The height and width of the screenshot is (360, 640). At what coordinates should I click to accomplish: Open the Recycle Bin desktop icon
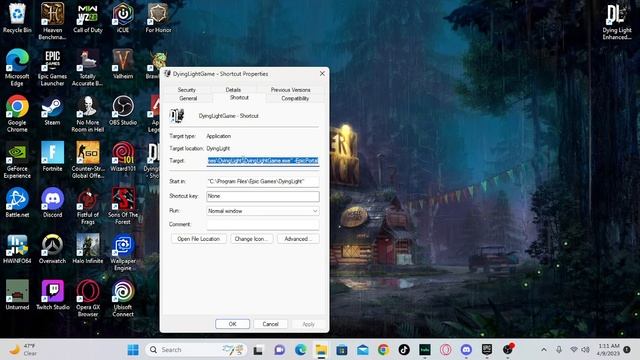point(17,18)
